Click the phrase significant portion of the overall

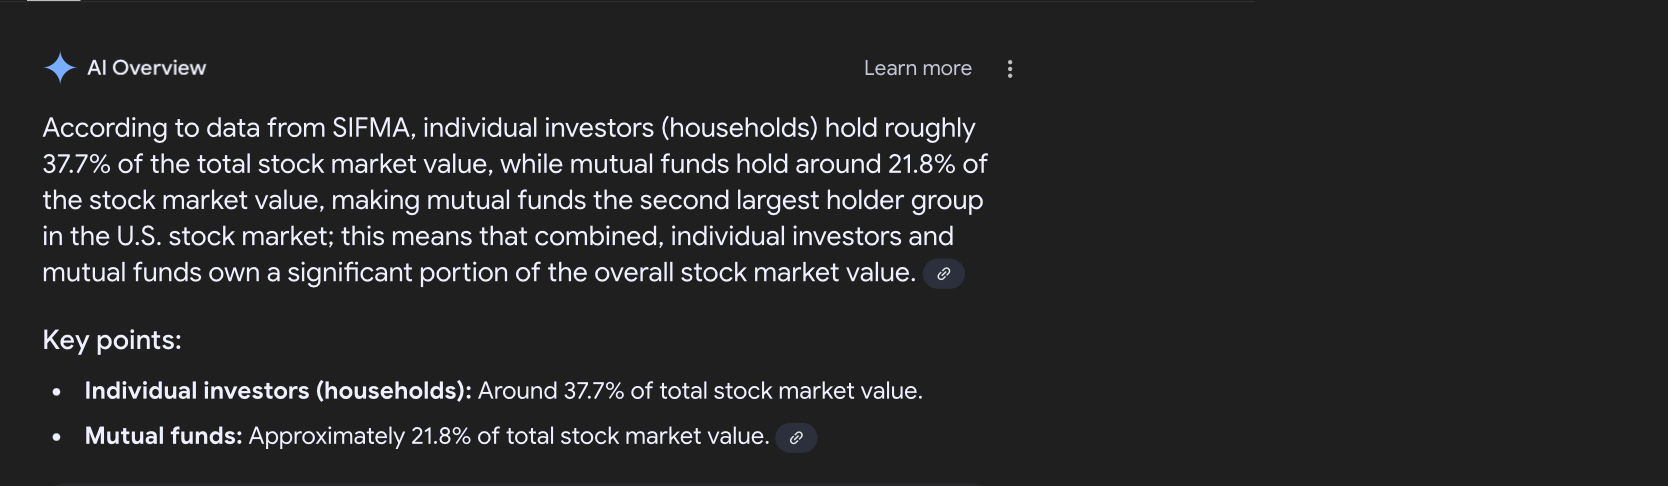(x=481, y=272)
